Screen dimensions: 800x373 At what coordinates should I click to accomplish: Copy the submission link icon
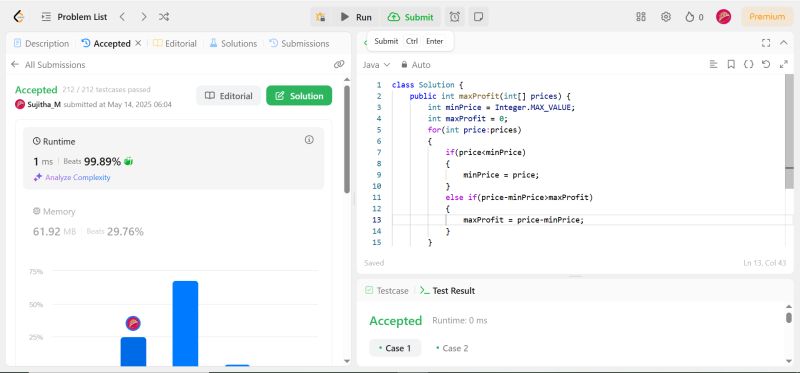339,64
